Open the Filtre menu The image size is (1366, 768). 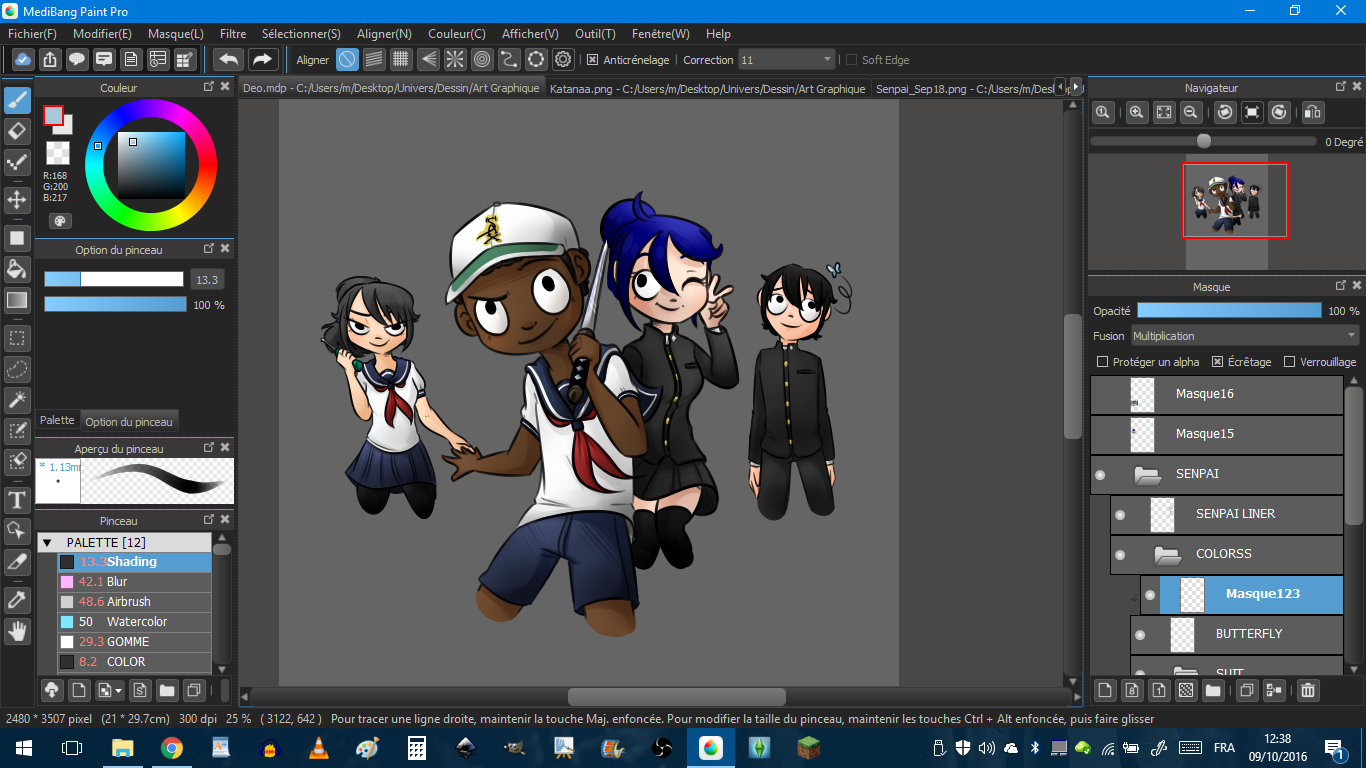point(233,33)
